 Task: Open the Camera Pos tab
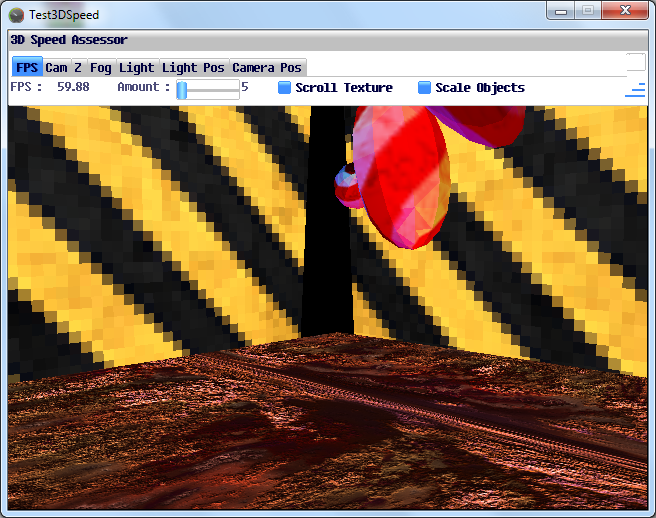267,67
